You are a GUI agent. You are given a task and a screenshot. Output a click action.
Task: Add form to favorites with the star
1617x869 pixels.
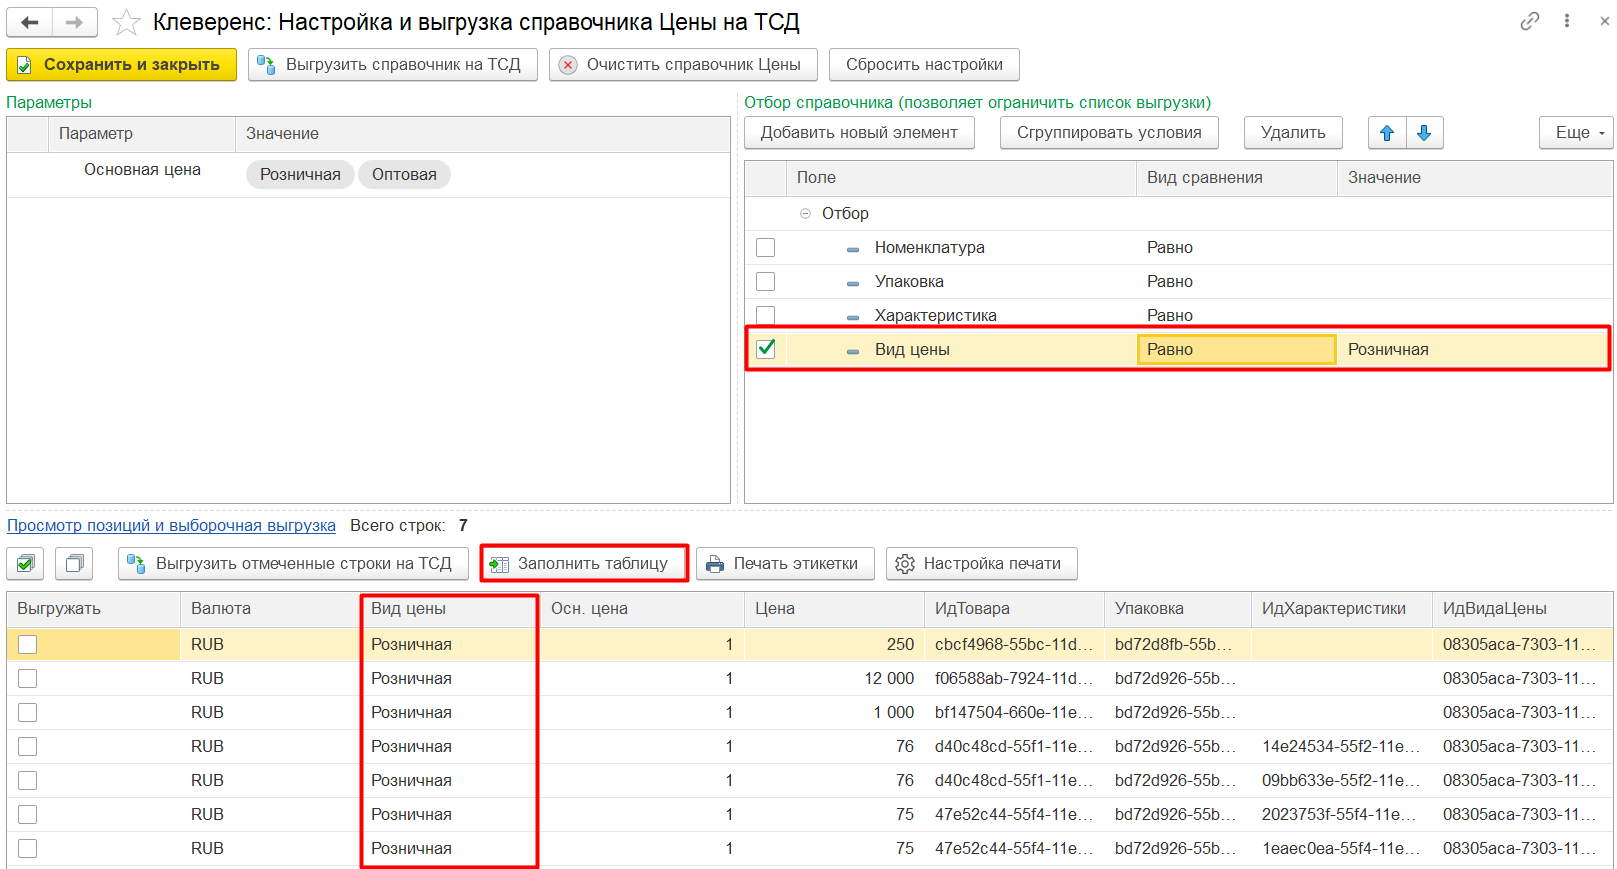point(126,22)
